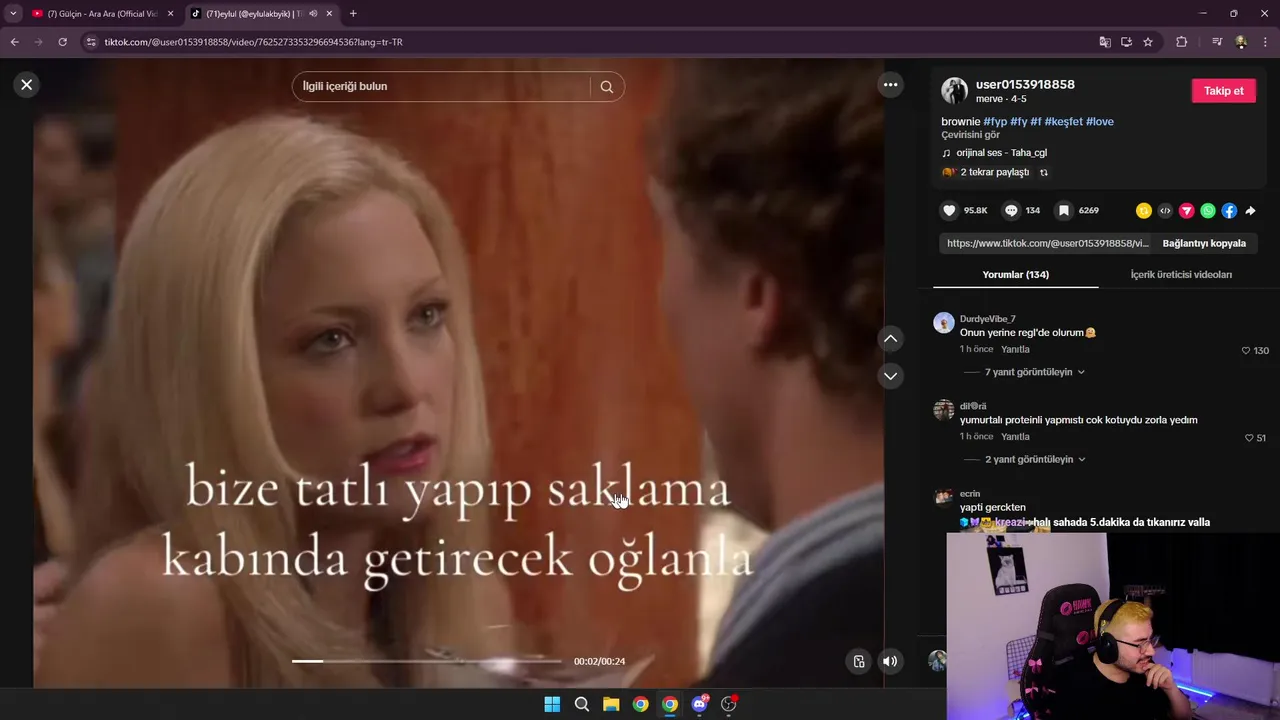1280x720 pixels.
Task: Click DurdyeVibe_7's comment avatar
Action: [x=944, y=322]
